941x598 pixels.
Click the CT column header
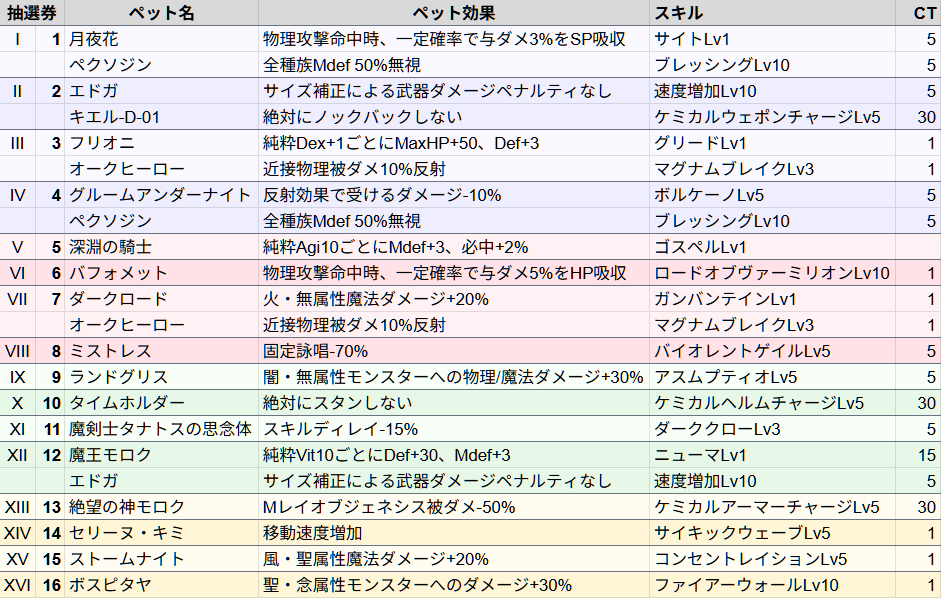pyautogui.click(x=924, y=13)
